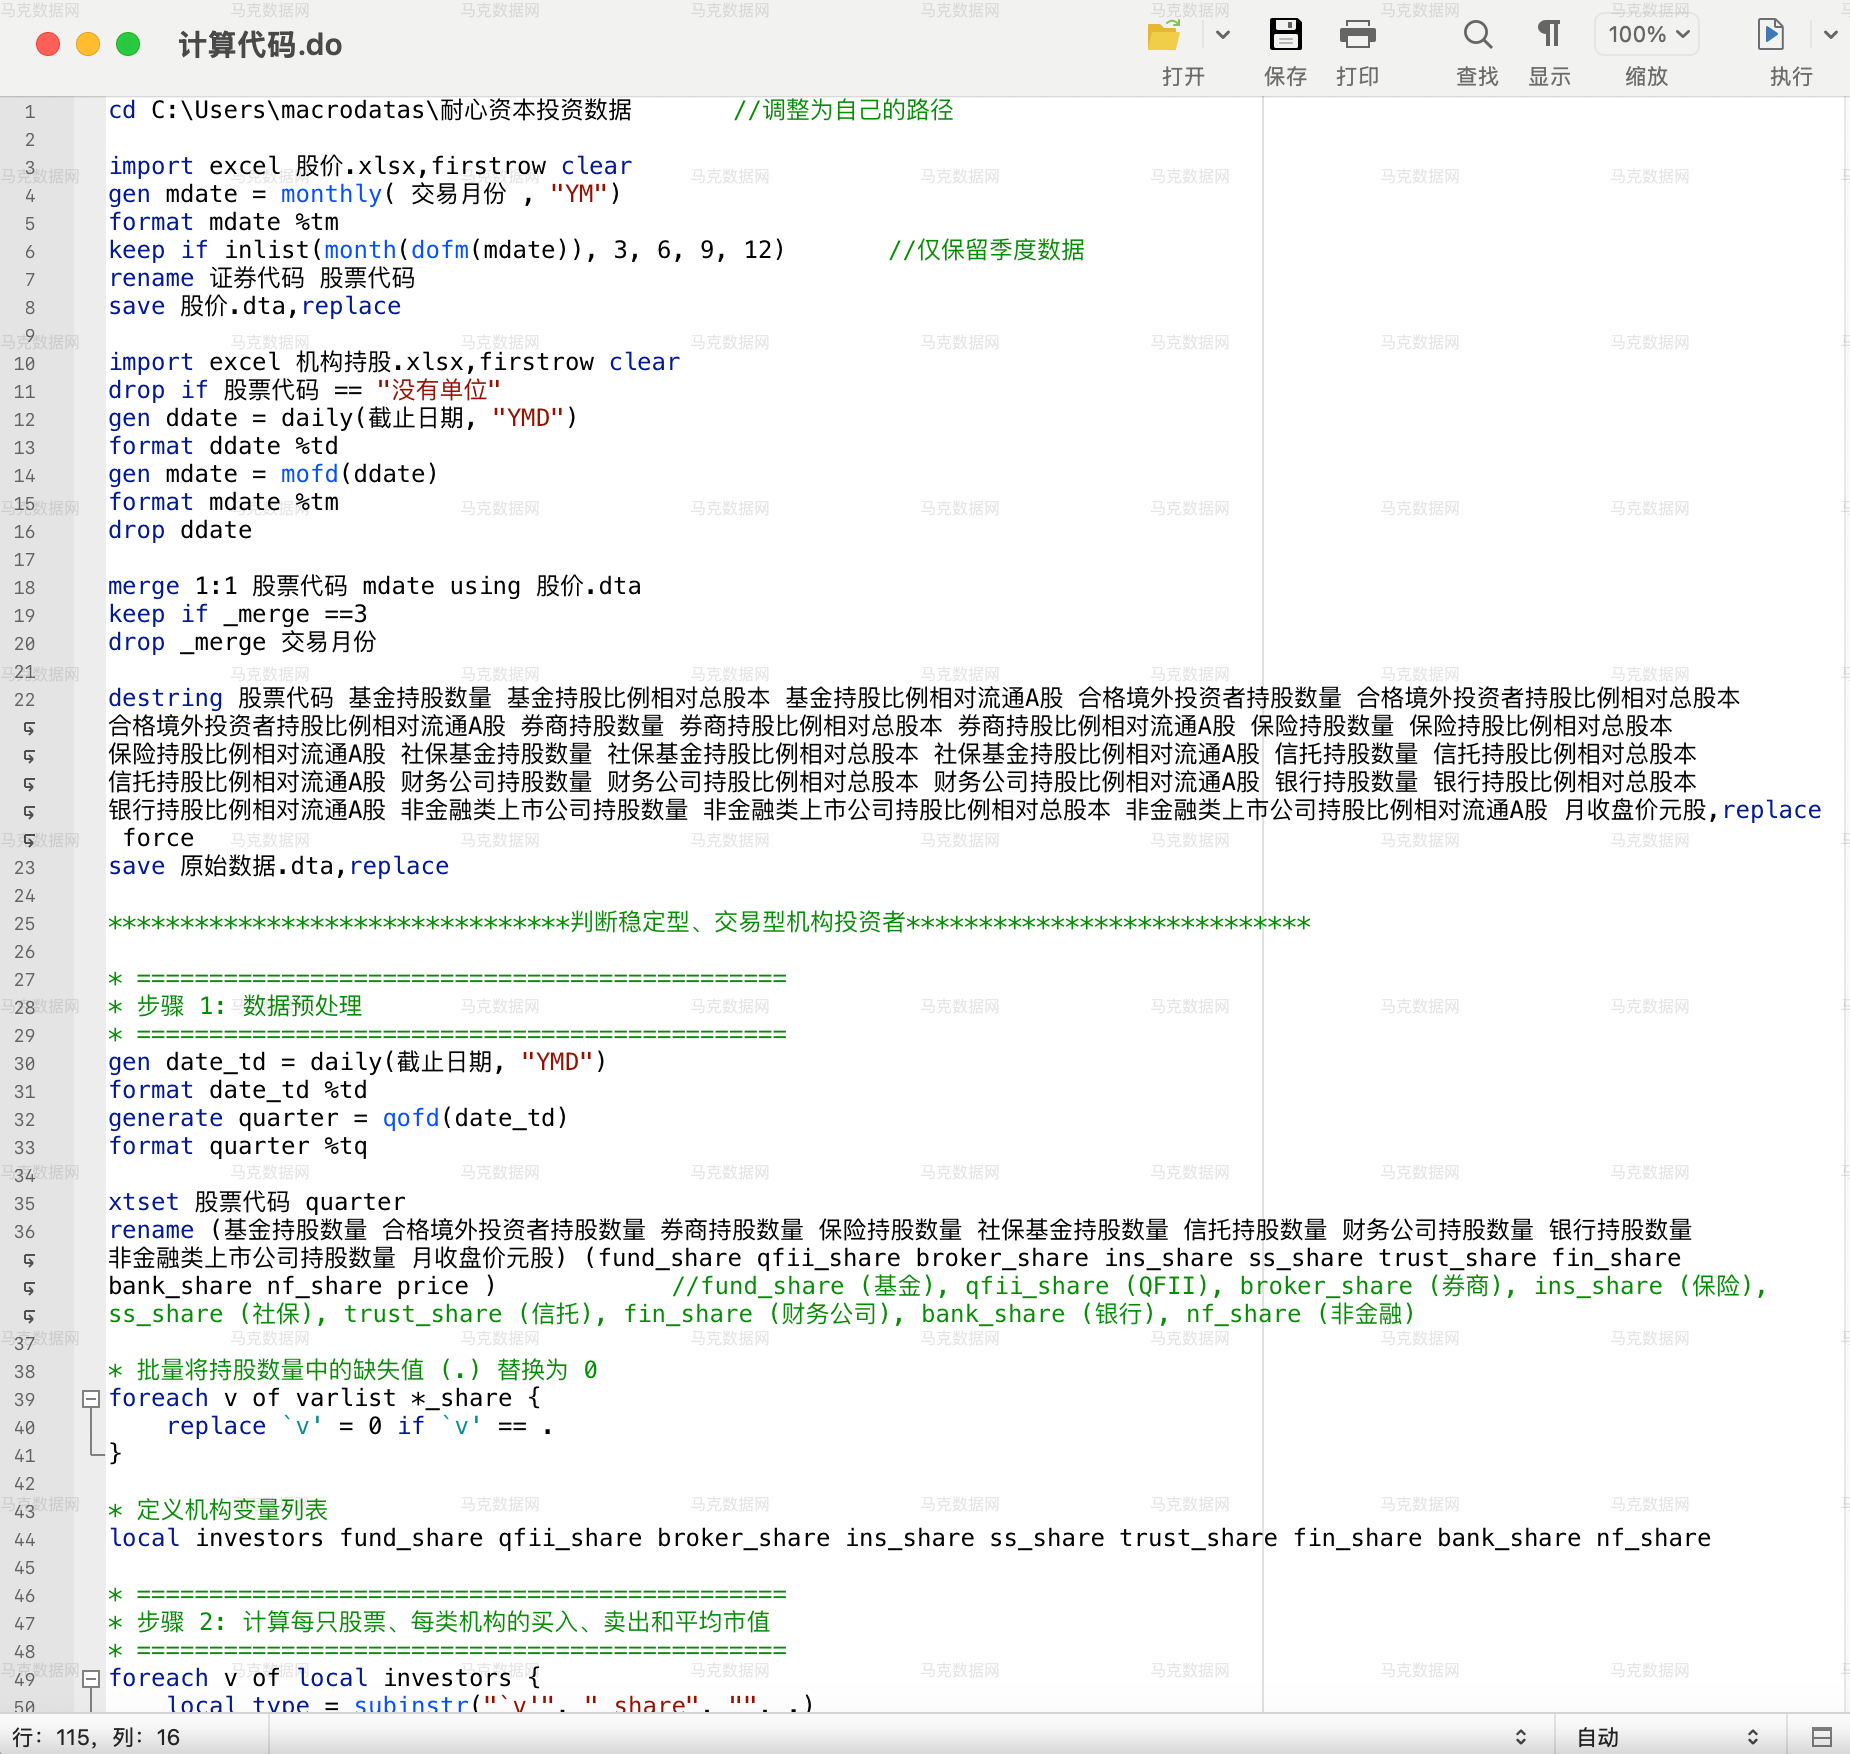Image resolution: width=1850 pixels, height=1754 pixels.
Task: Print the file using the printer icon
Action: pyautogui.click(x=1357, y=35)
